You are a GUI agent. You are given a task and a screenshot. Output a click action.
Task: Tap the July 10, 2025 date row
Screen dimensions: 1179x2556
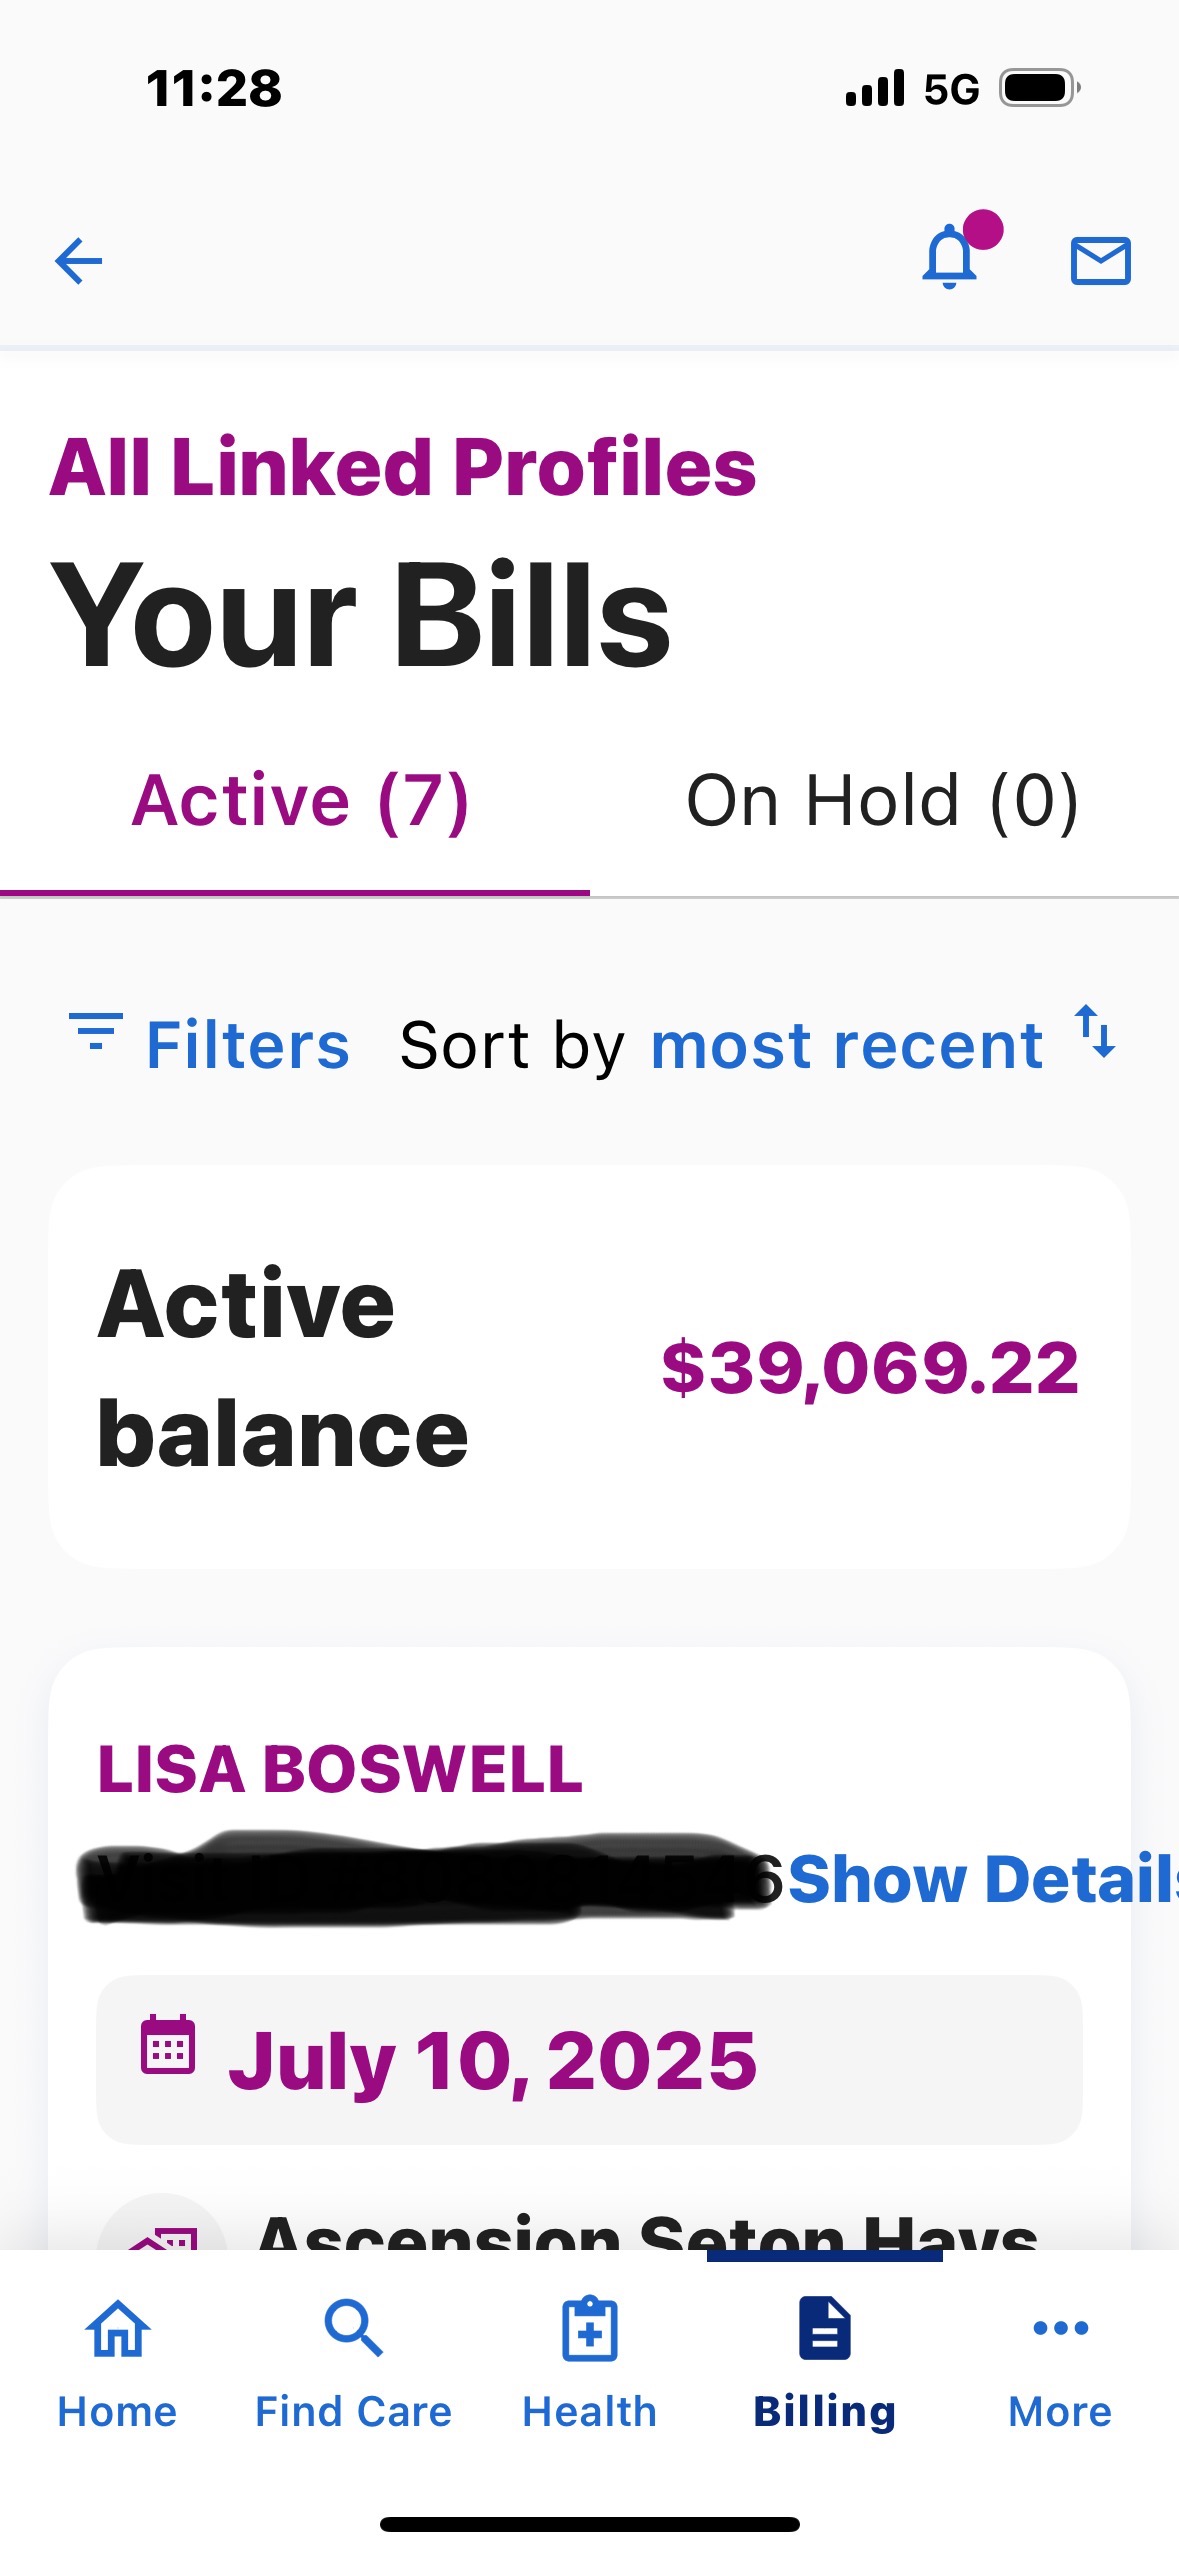click(x=589, y=2060)
